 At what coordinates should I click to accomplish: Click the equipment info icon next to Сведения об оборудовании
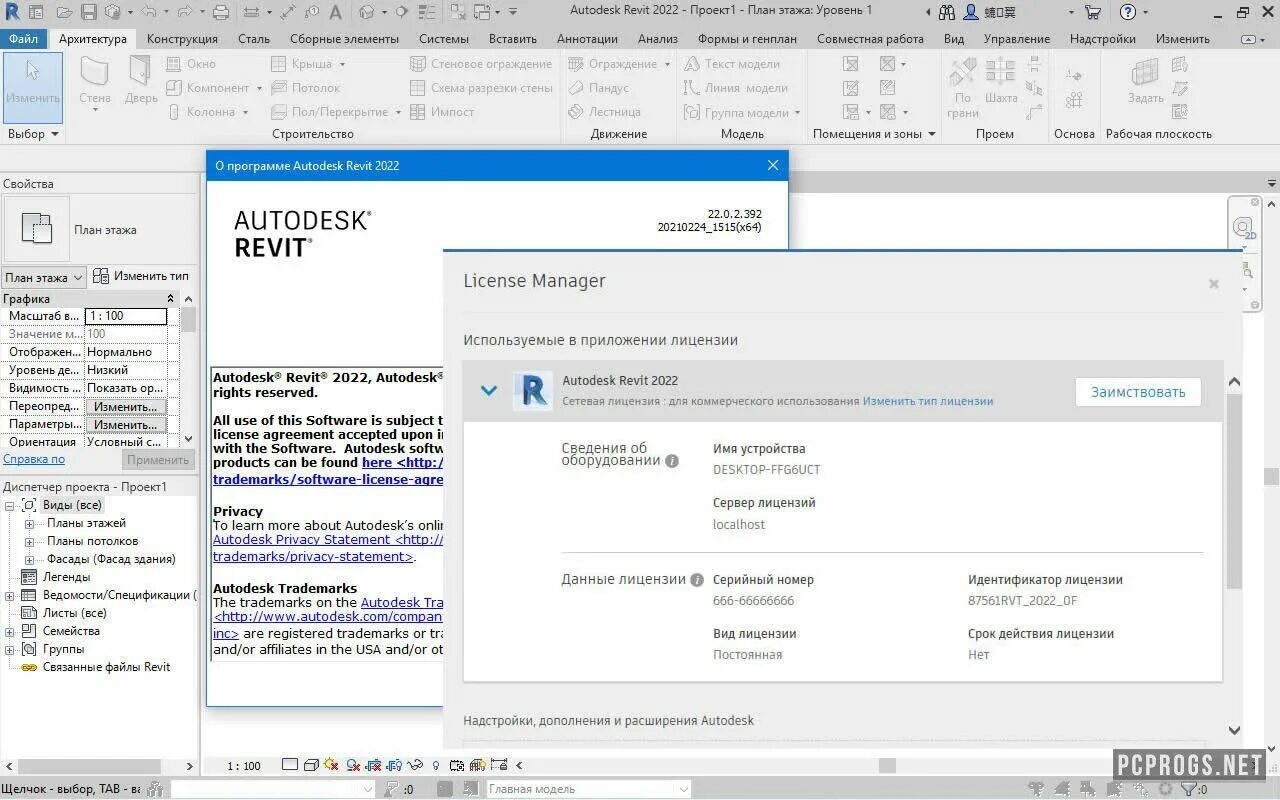(672, 461)
